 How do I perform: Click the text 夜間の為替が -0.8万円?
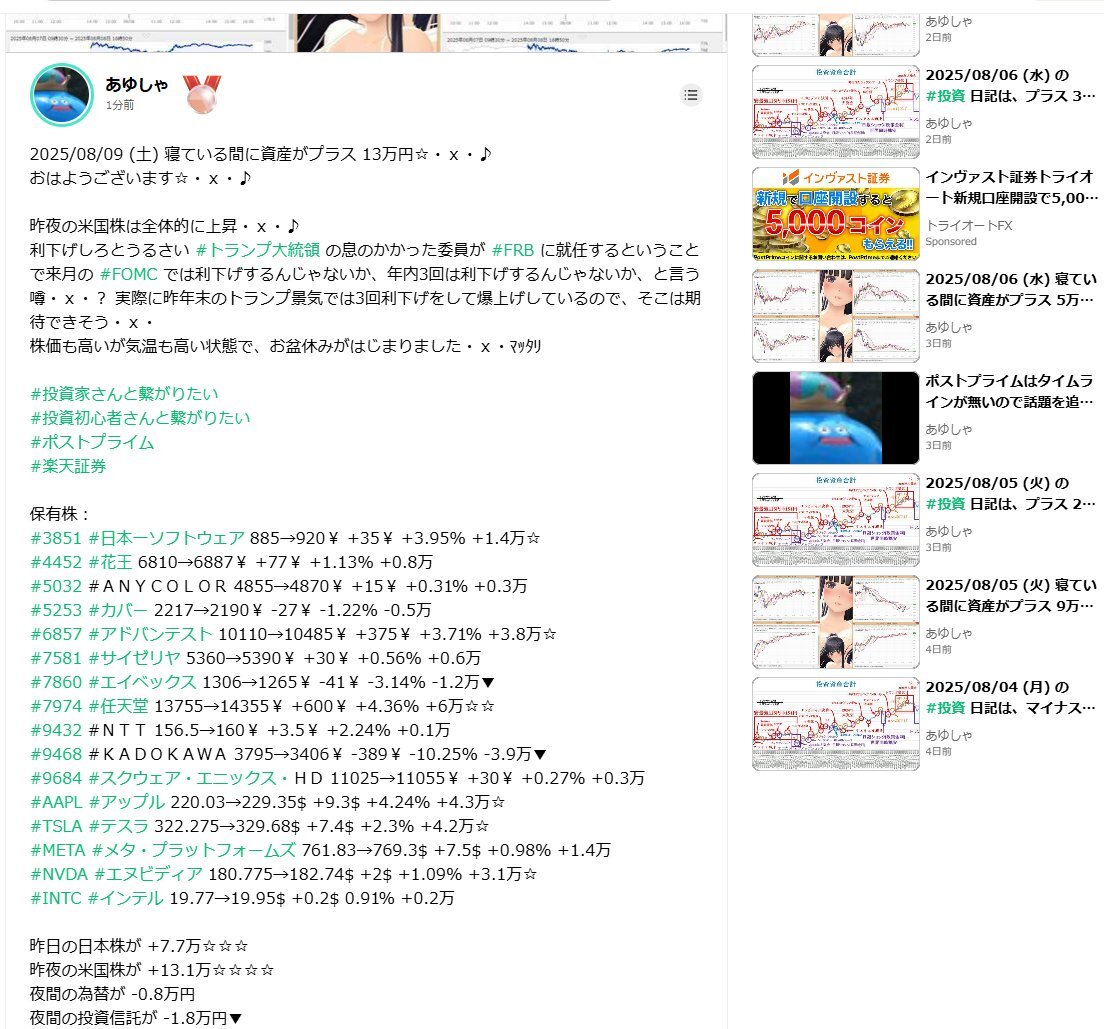tap(113, 994)
